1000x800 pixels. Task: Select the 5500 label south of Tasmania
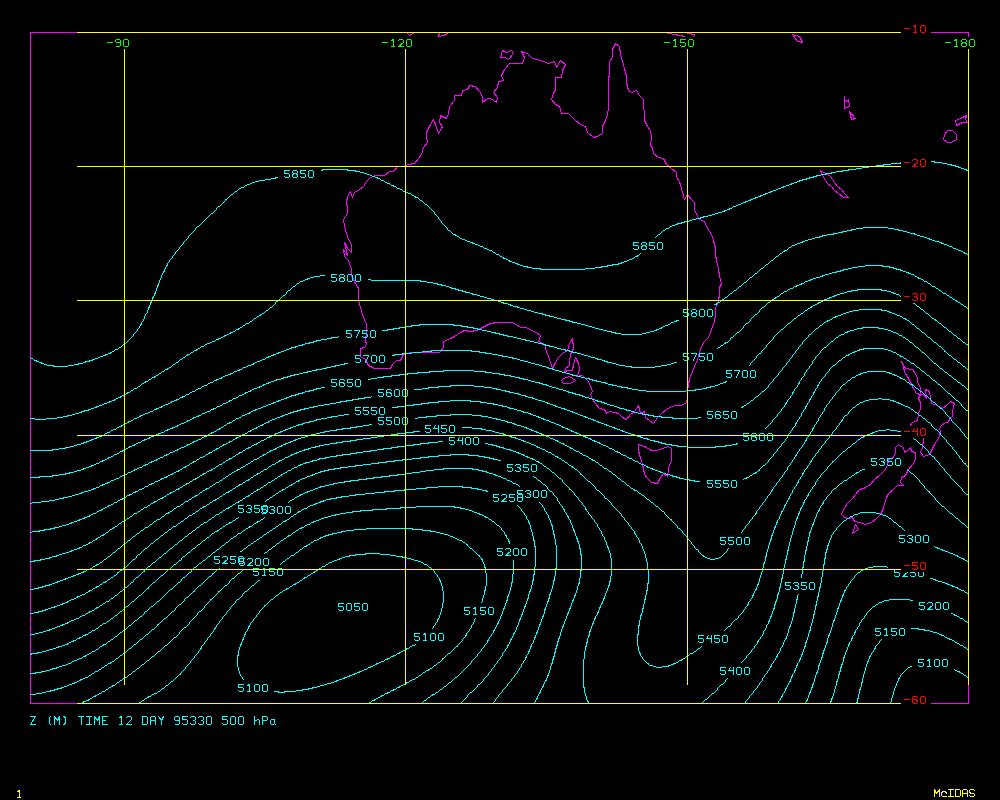[x=734, y=541]
